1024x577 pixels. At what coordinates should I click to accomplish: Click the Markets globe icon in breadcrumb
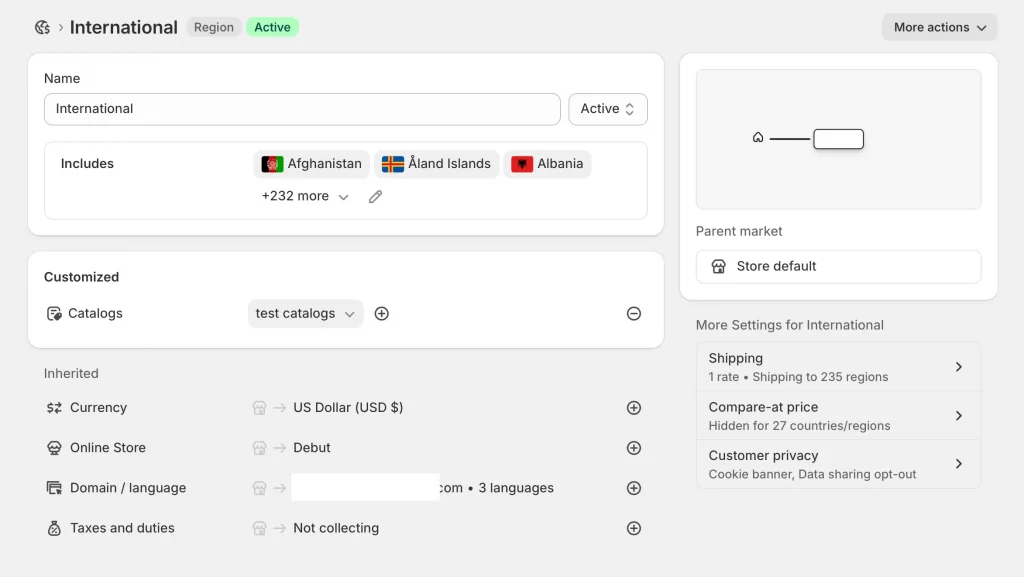coord(42,28)
